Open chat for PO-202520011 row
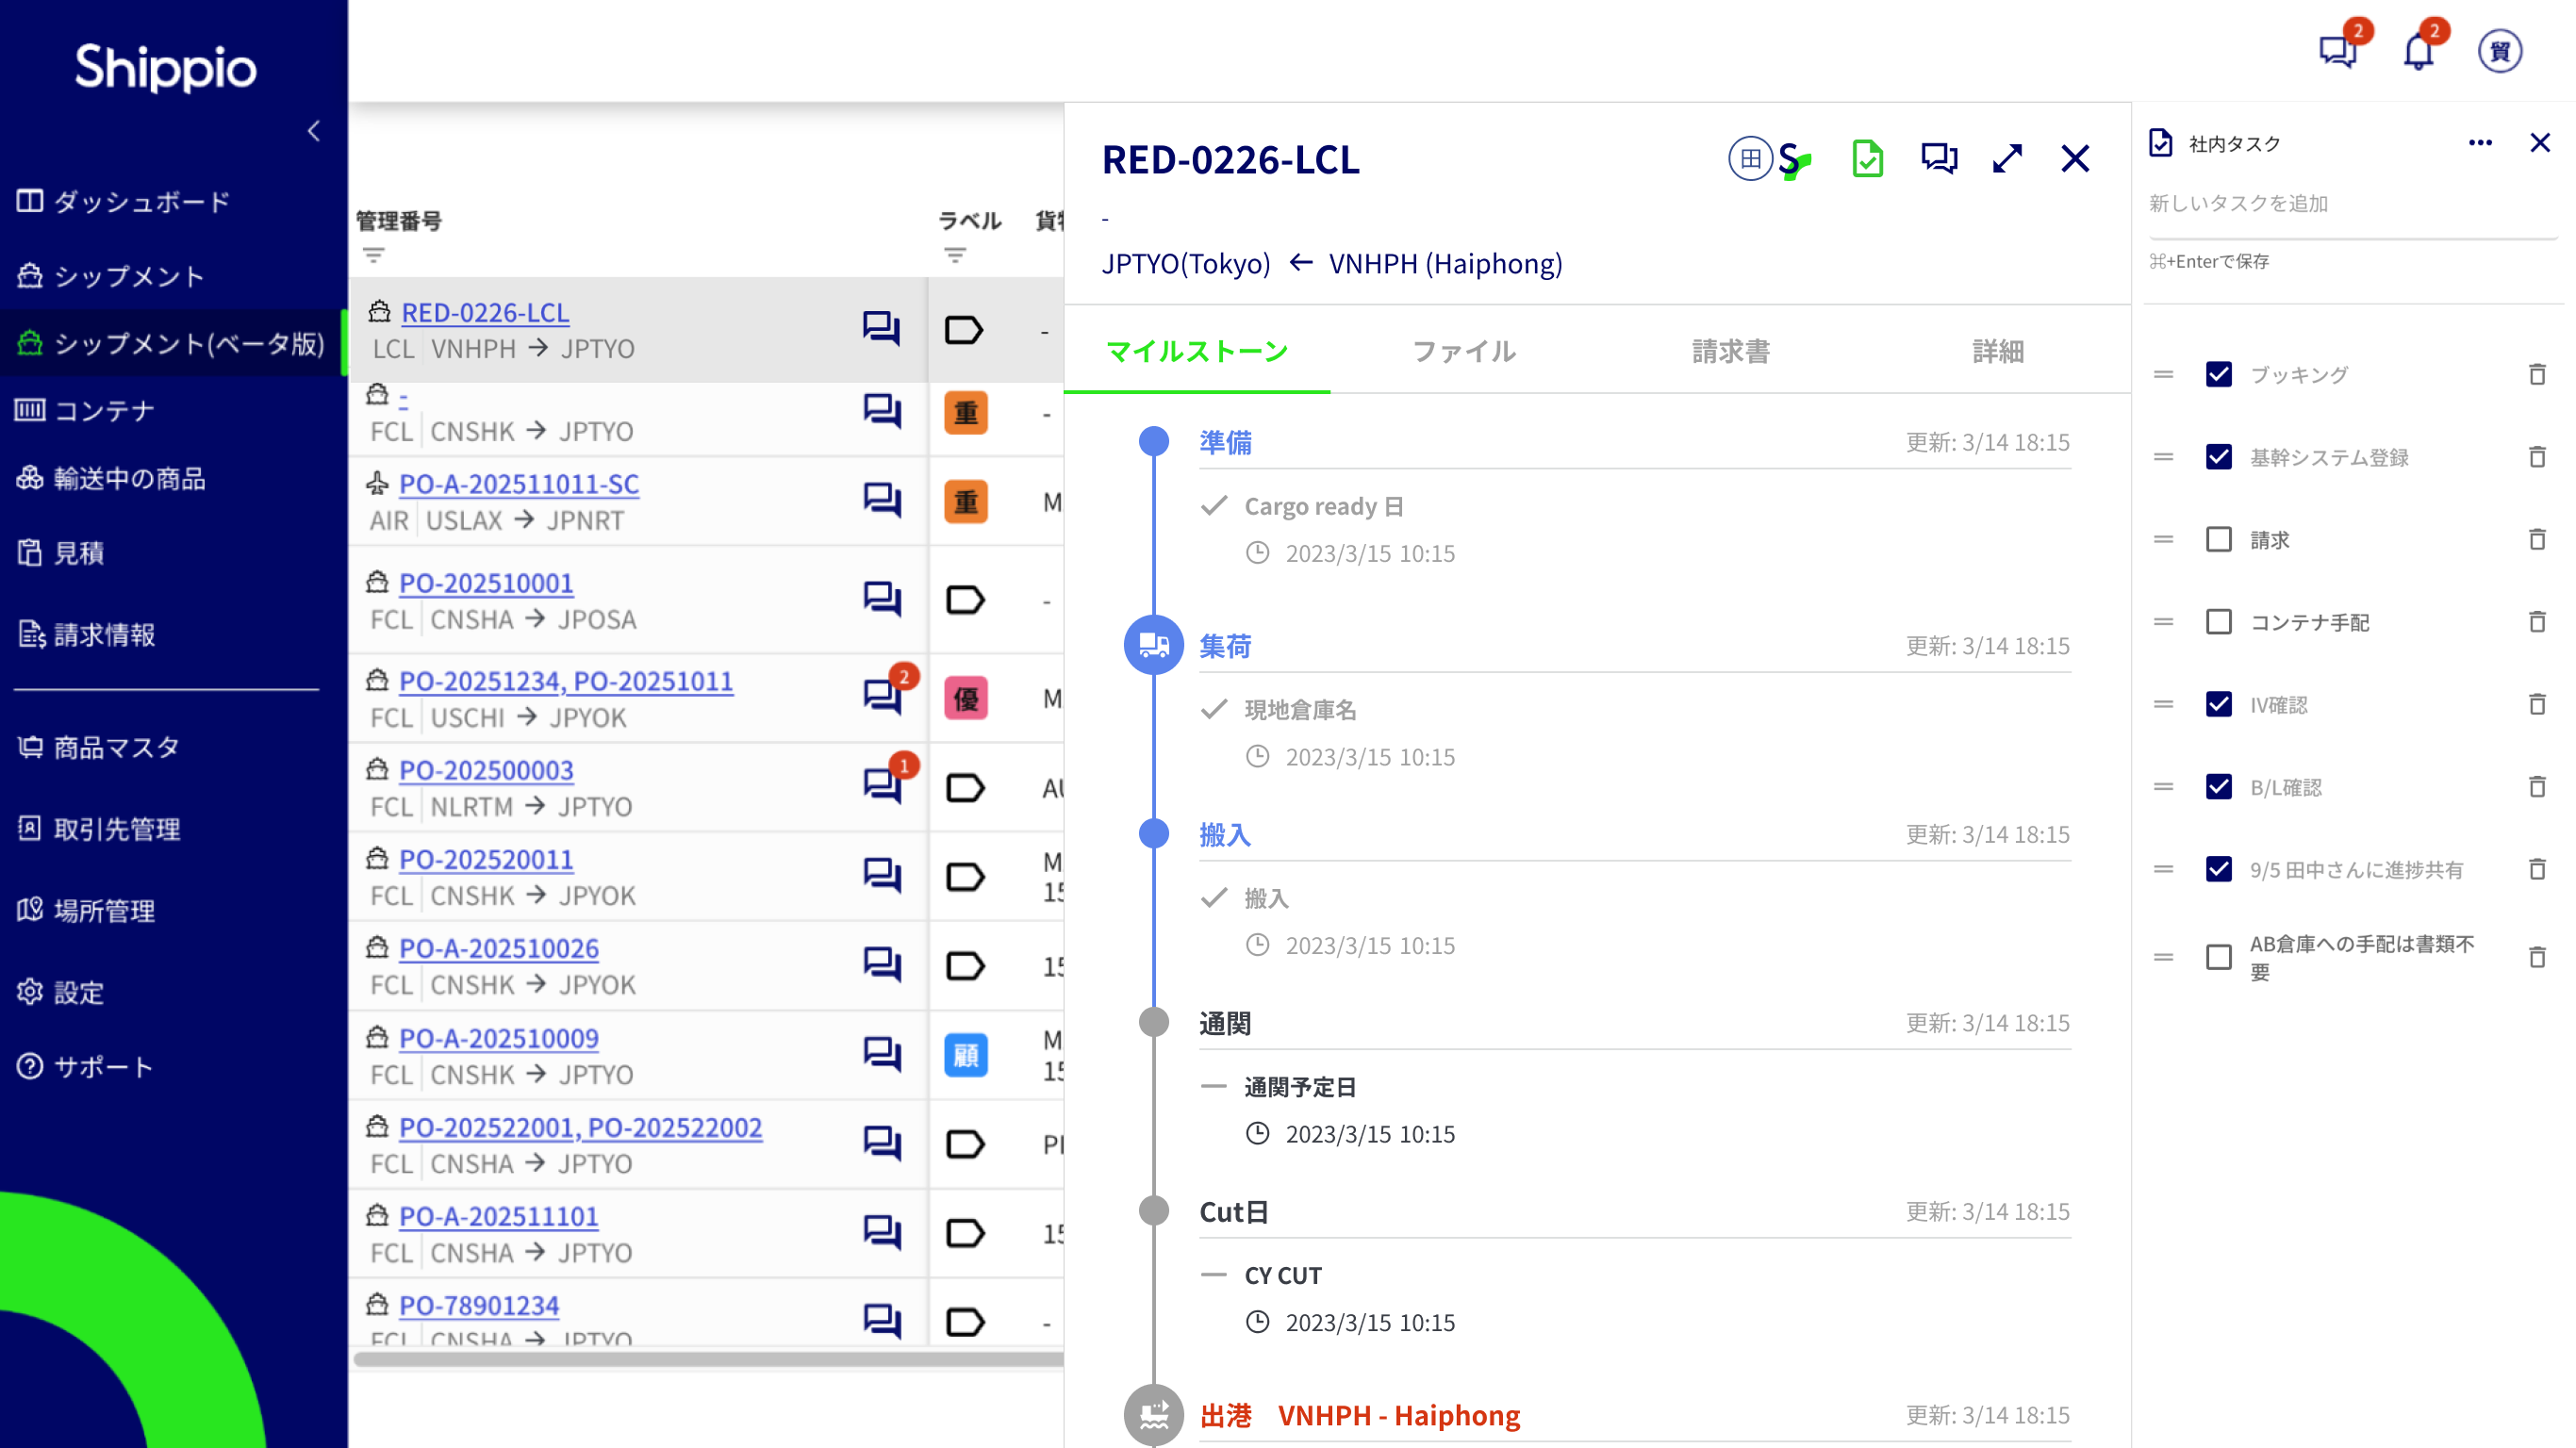 point(881,875)
